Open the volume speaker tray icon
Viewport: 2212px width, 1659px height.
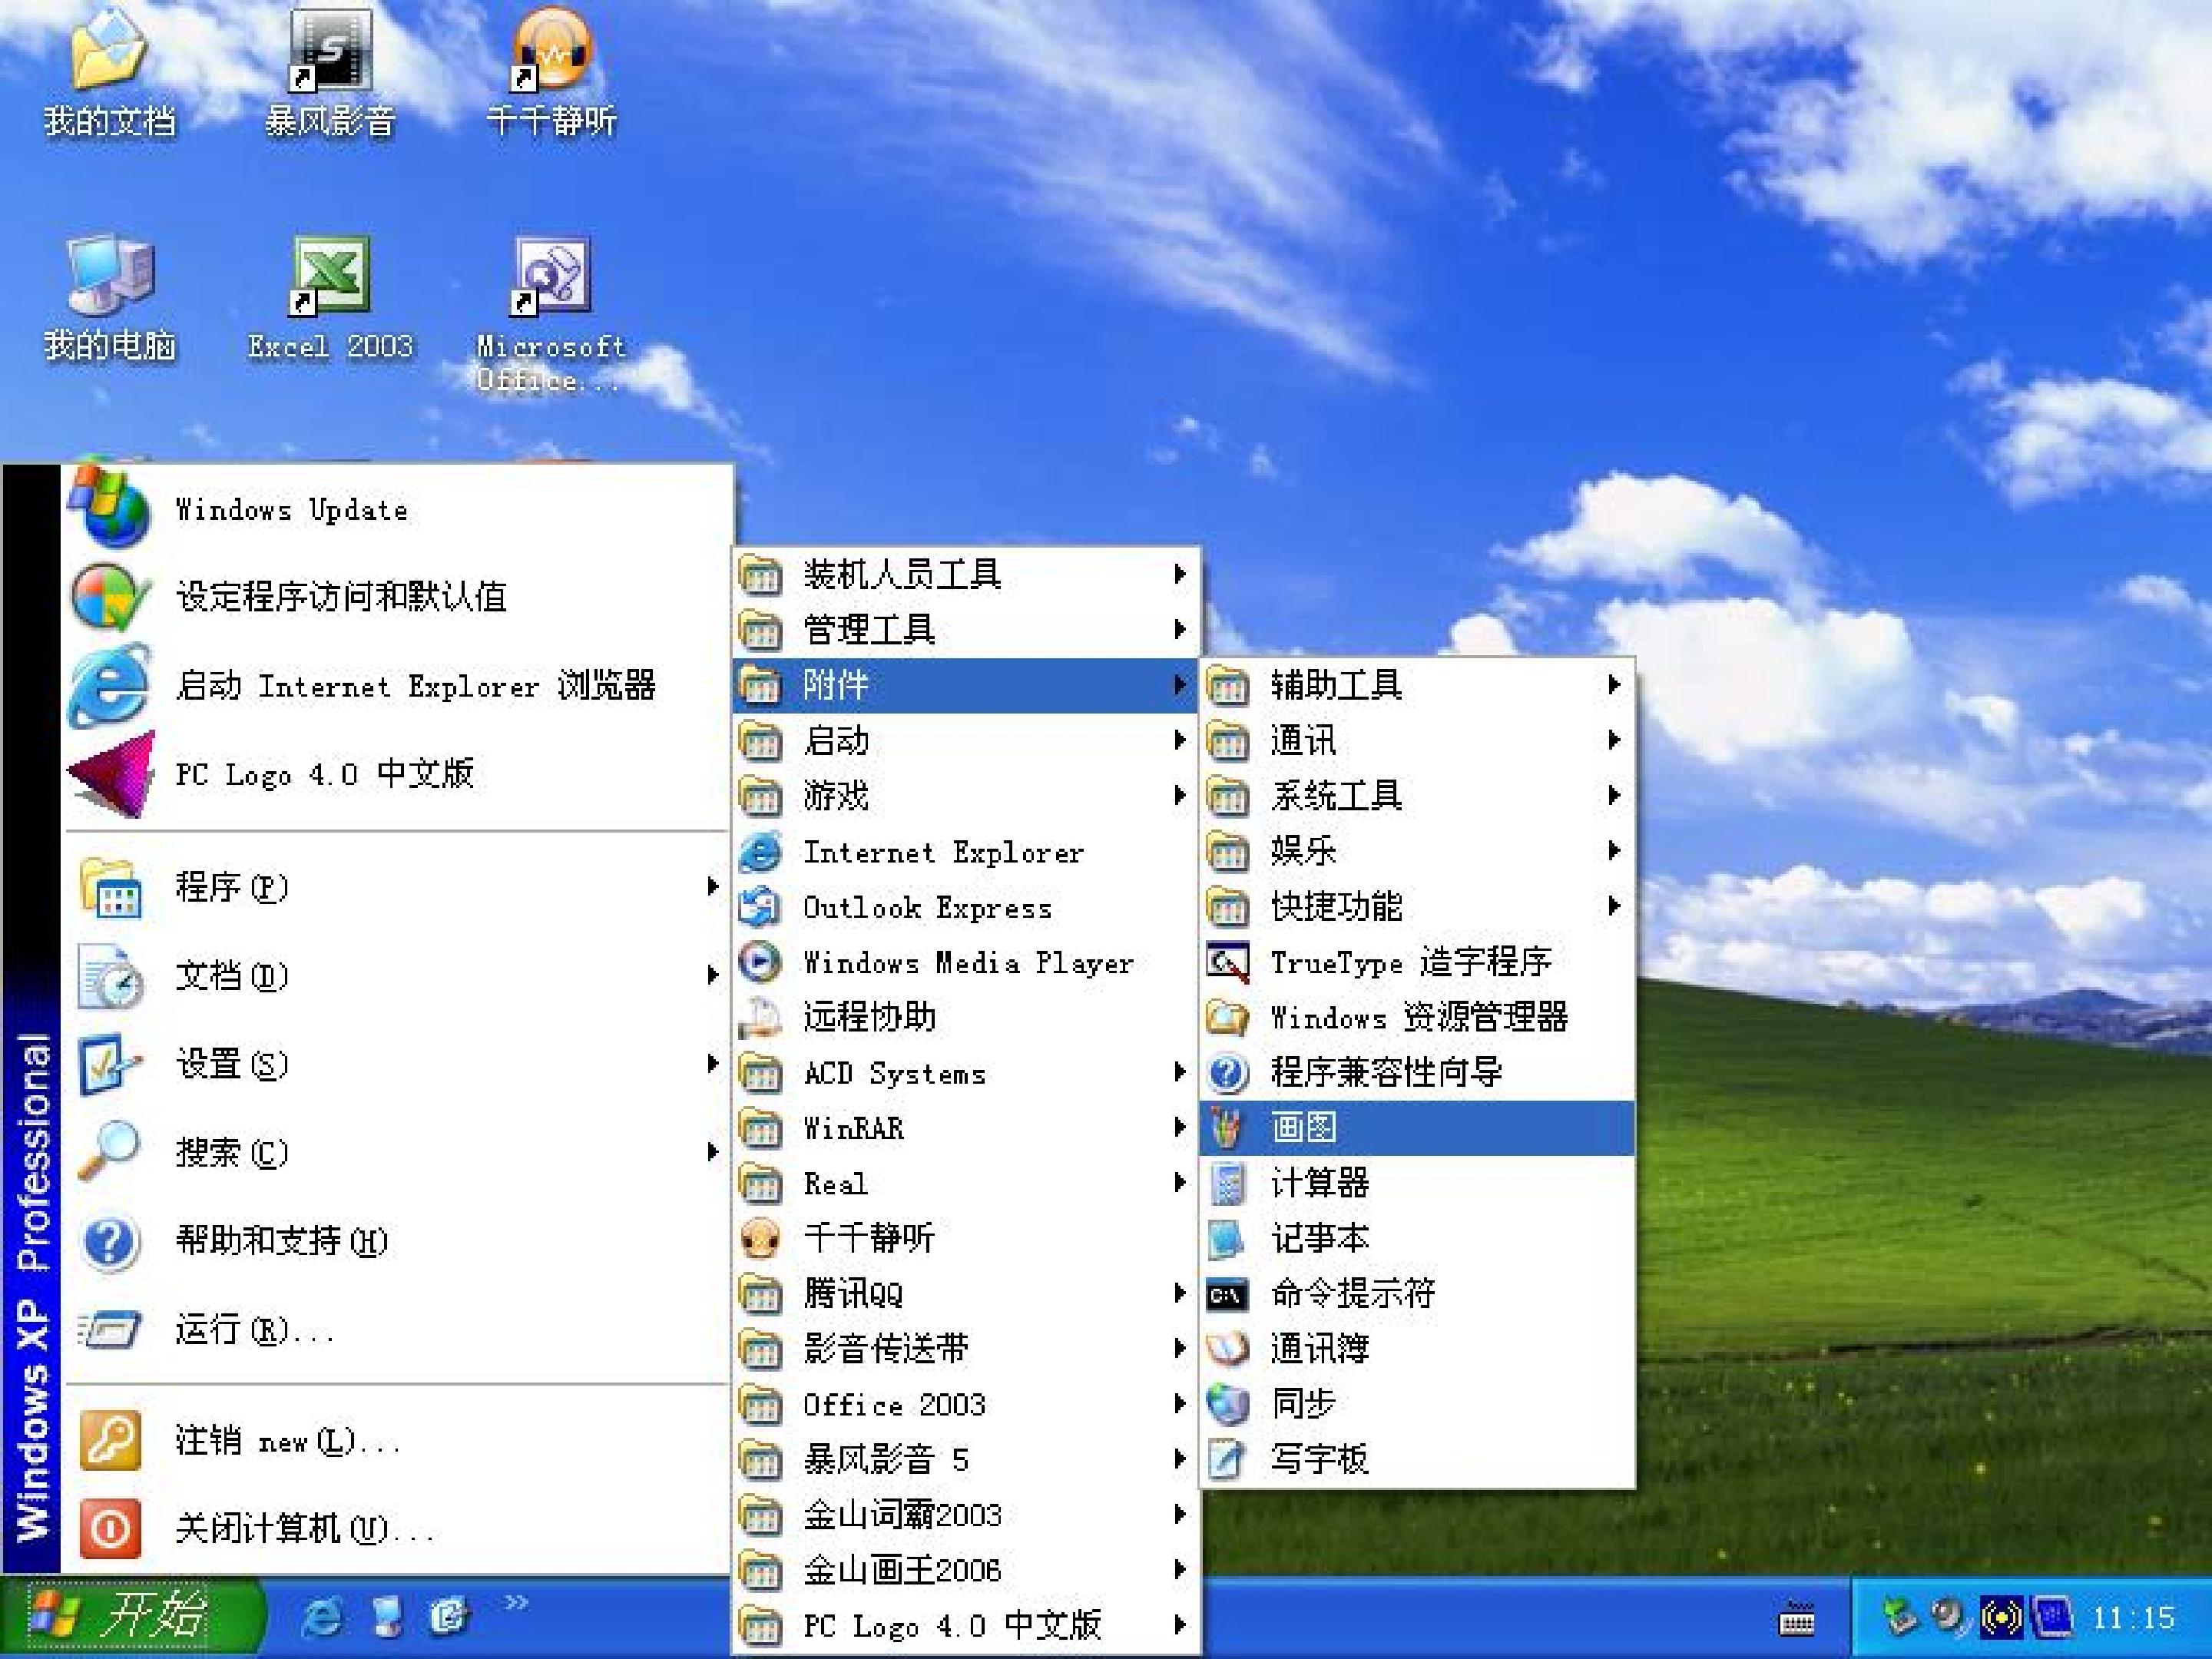[1948, 1616]
